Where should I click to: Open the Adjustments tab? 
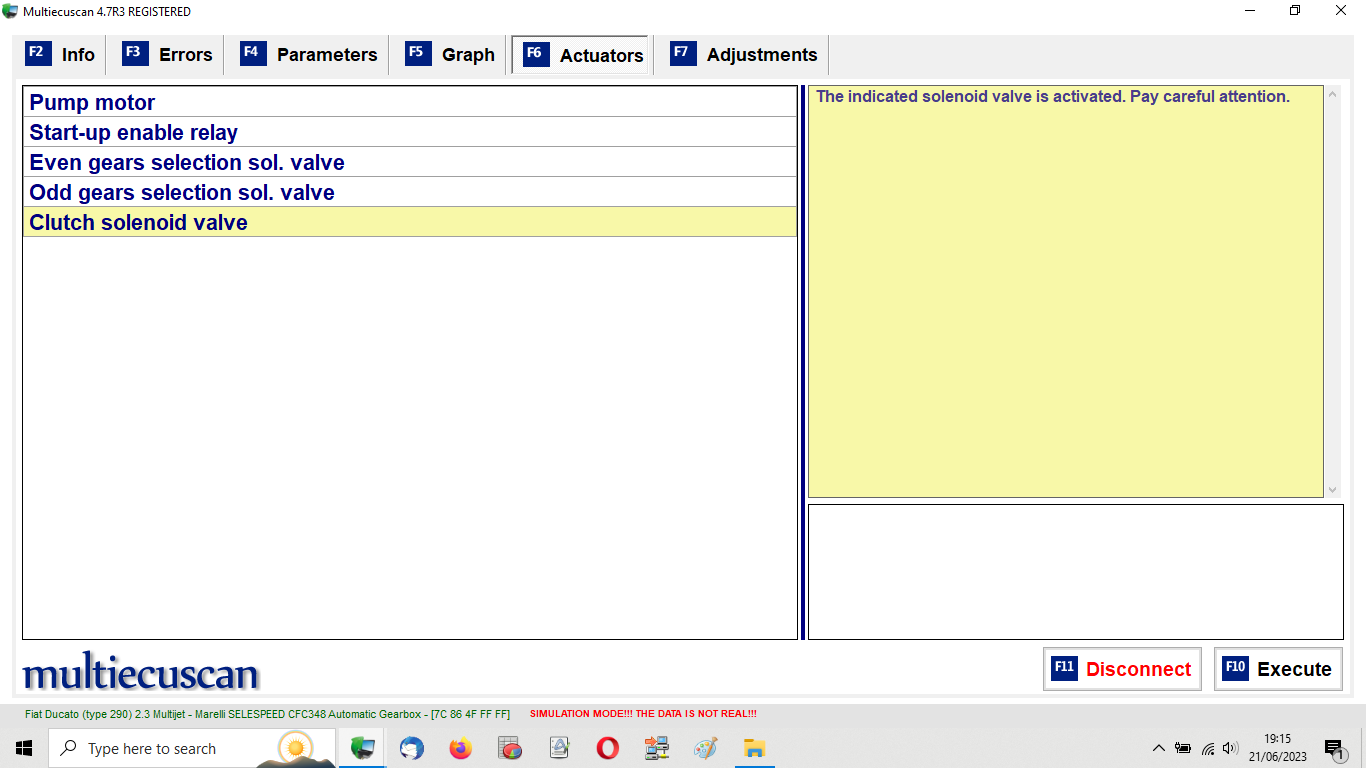(744, 55)
